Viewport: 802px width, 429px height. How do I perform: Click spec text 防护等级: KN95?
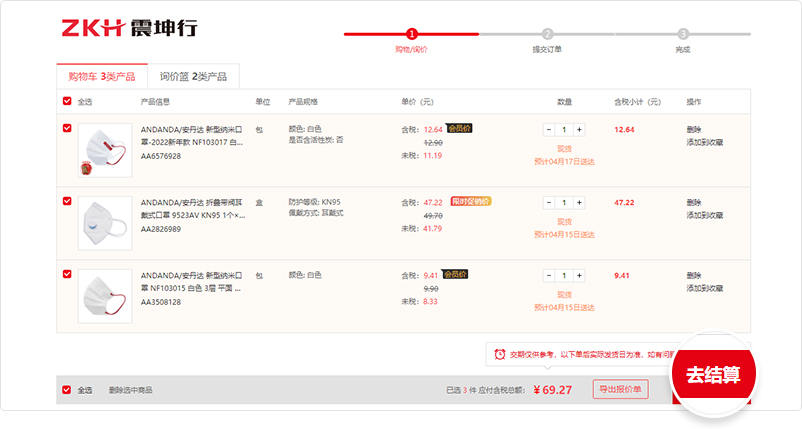click(315, 202)
